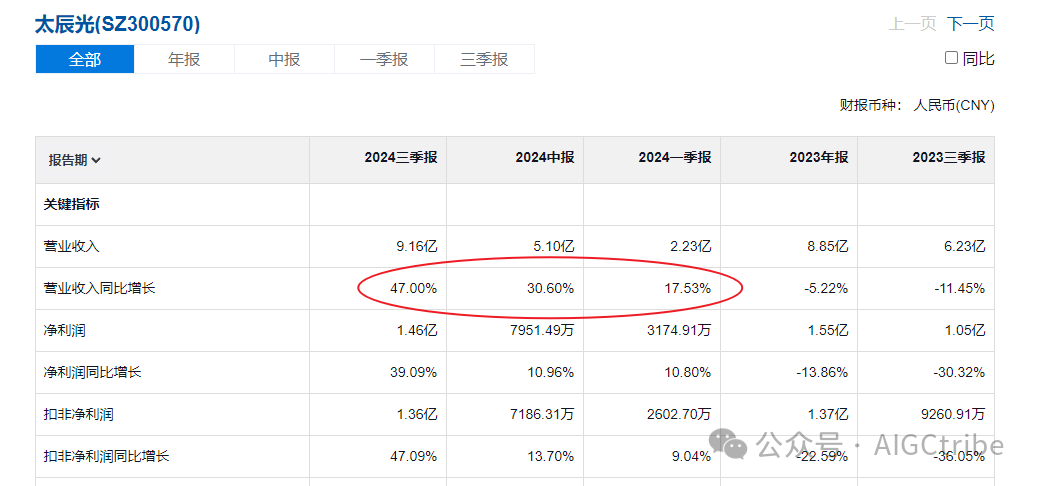
Task: Click the 1.05亿 net profit cell
Action: [x=964, y=331]
